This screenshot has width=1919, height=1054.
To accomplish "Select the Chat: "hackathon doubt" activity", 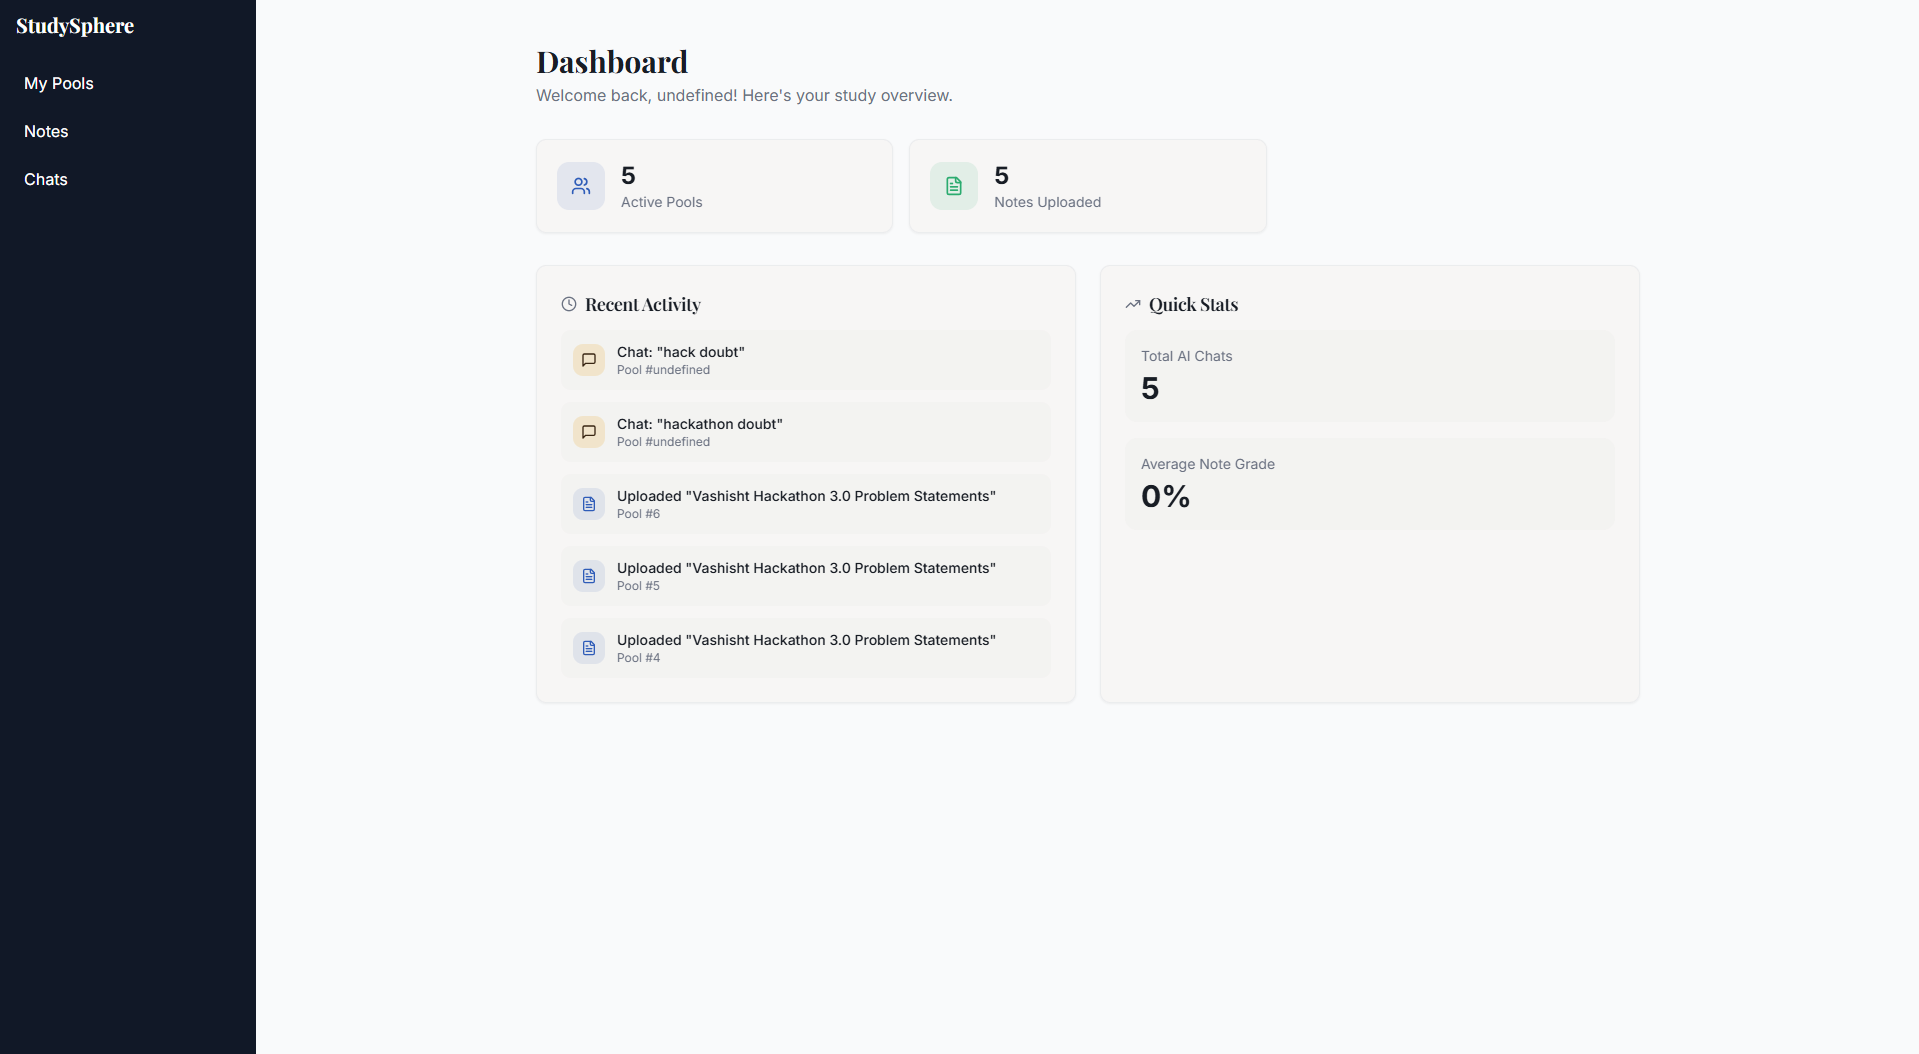I will click(x=806, y=432).
